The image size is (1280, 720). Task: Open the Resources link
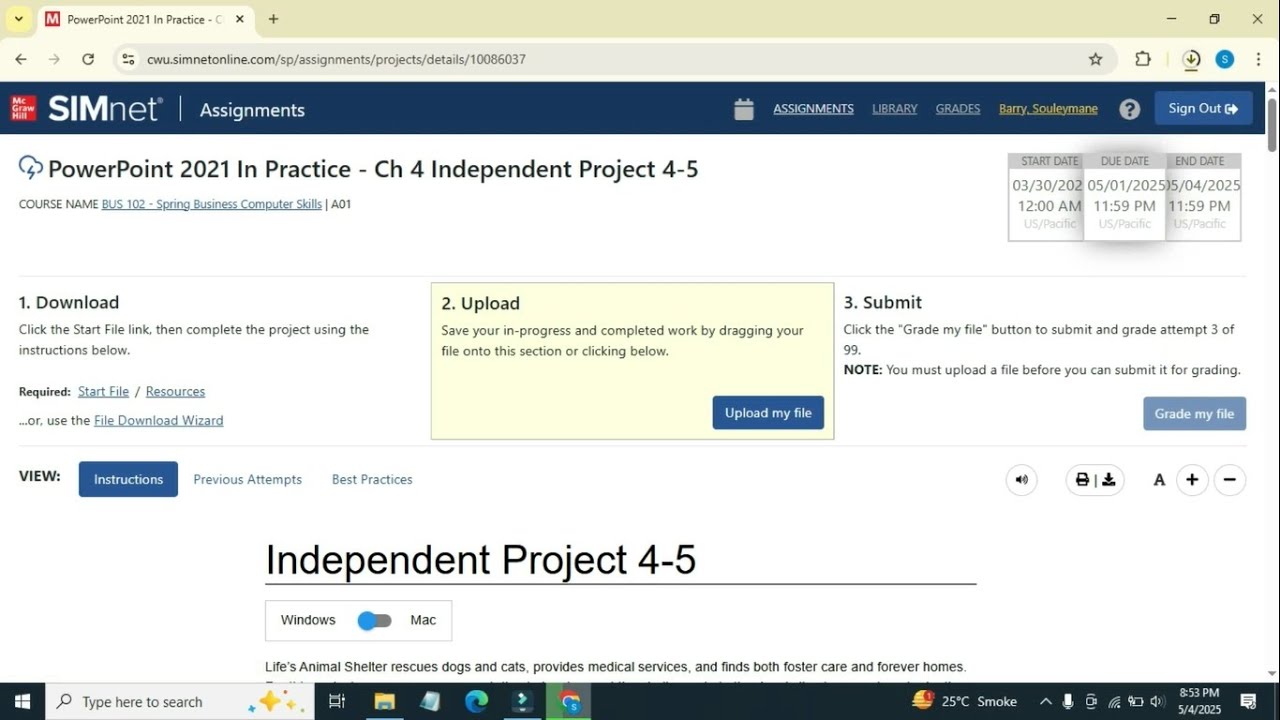click(175, 391)
